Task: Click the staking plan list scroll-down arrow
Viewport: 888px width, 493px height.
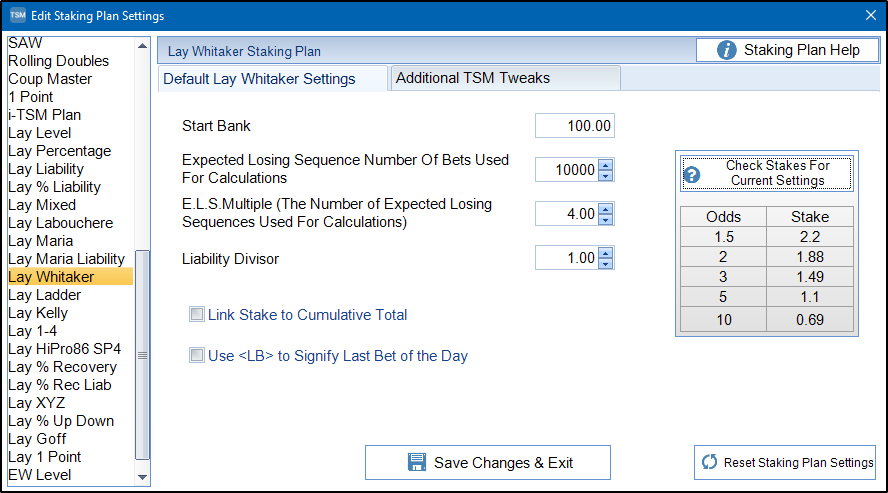Action: (142, 477)
